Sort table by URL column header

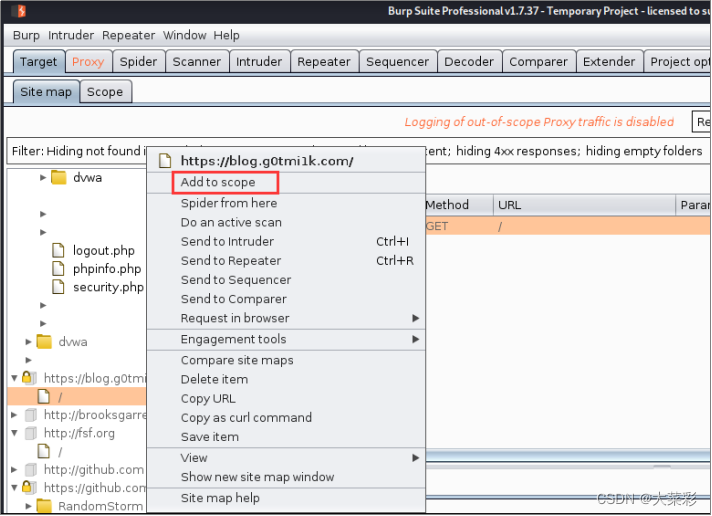coord(584,205)
